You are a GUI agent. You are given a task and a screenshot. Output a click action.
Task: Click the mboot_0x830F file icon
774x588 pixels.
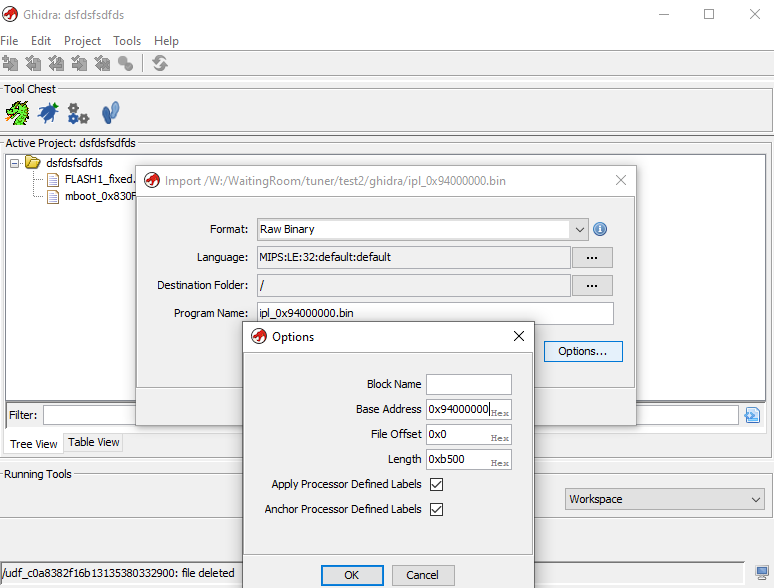click(53, 197)
